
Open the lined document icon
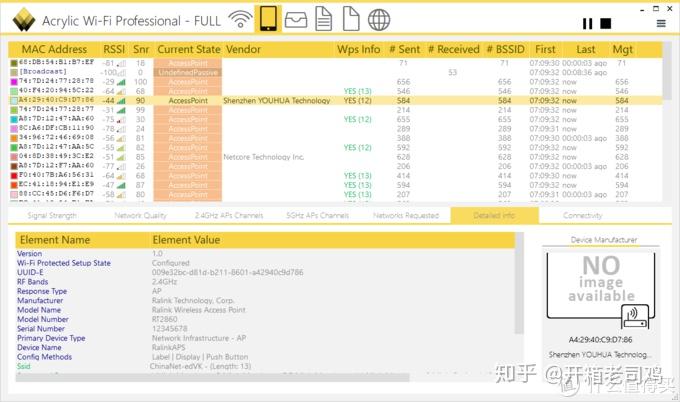pos(324,20)
